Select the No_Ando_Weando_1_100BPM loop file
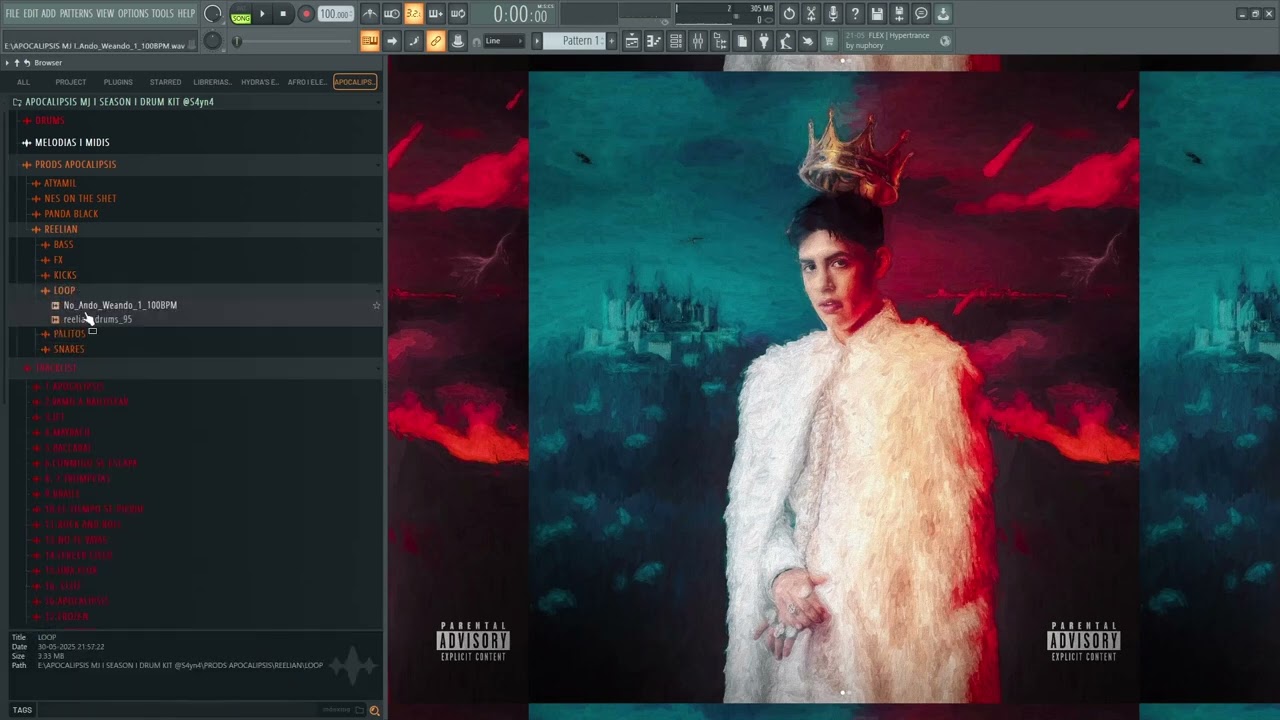1280x720 pixels. 120,305
